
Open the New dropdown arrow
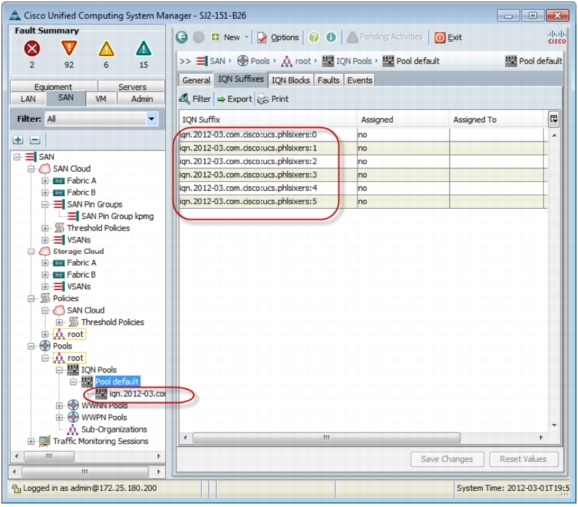[x=247, y=37]
